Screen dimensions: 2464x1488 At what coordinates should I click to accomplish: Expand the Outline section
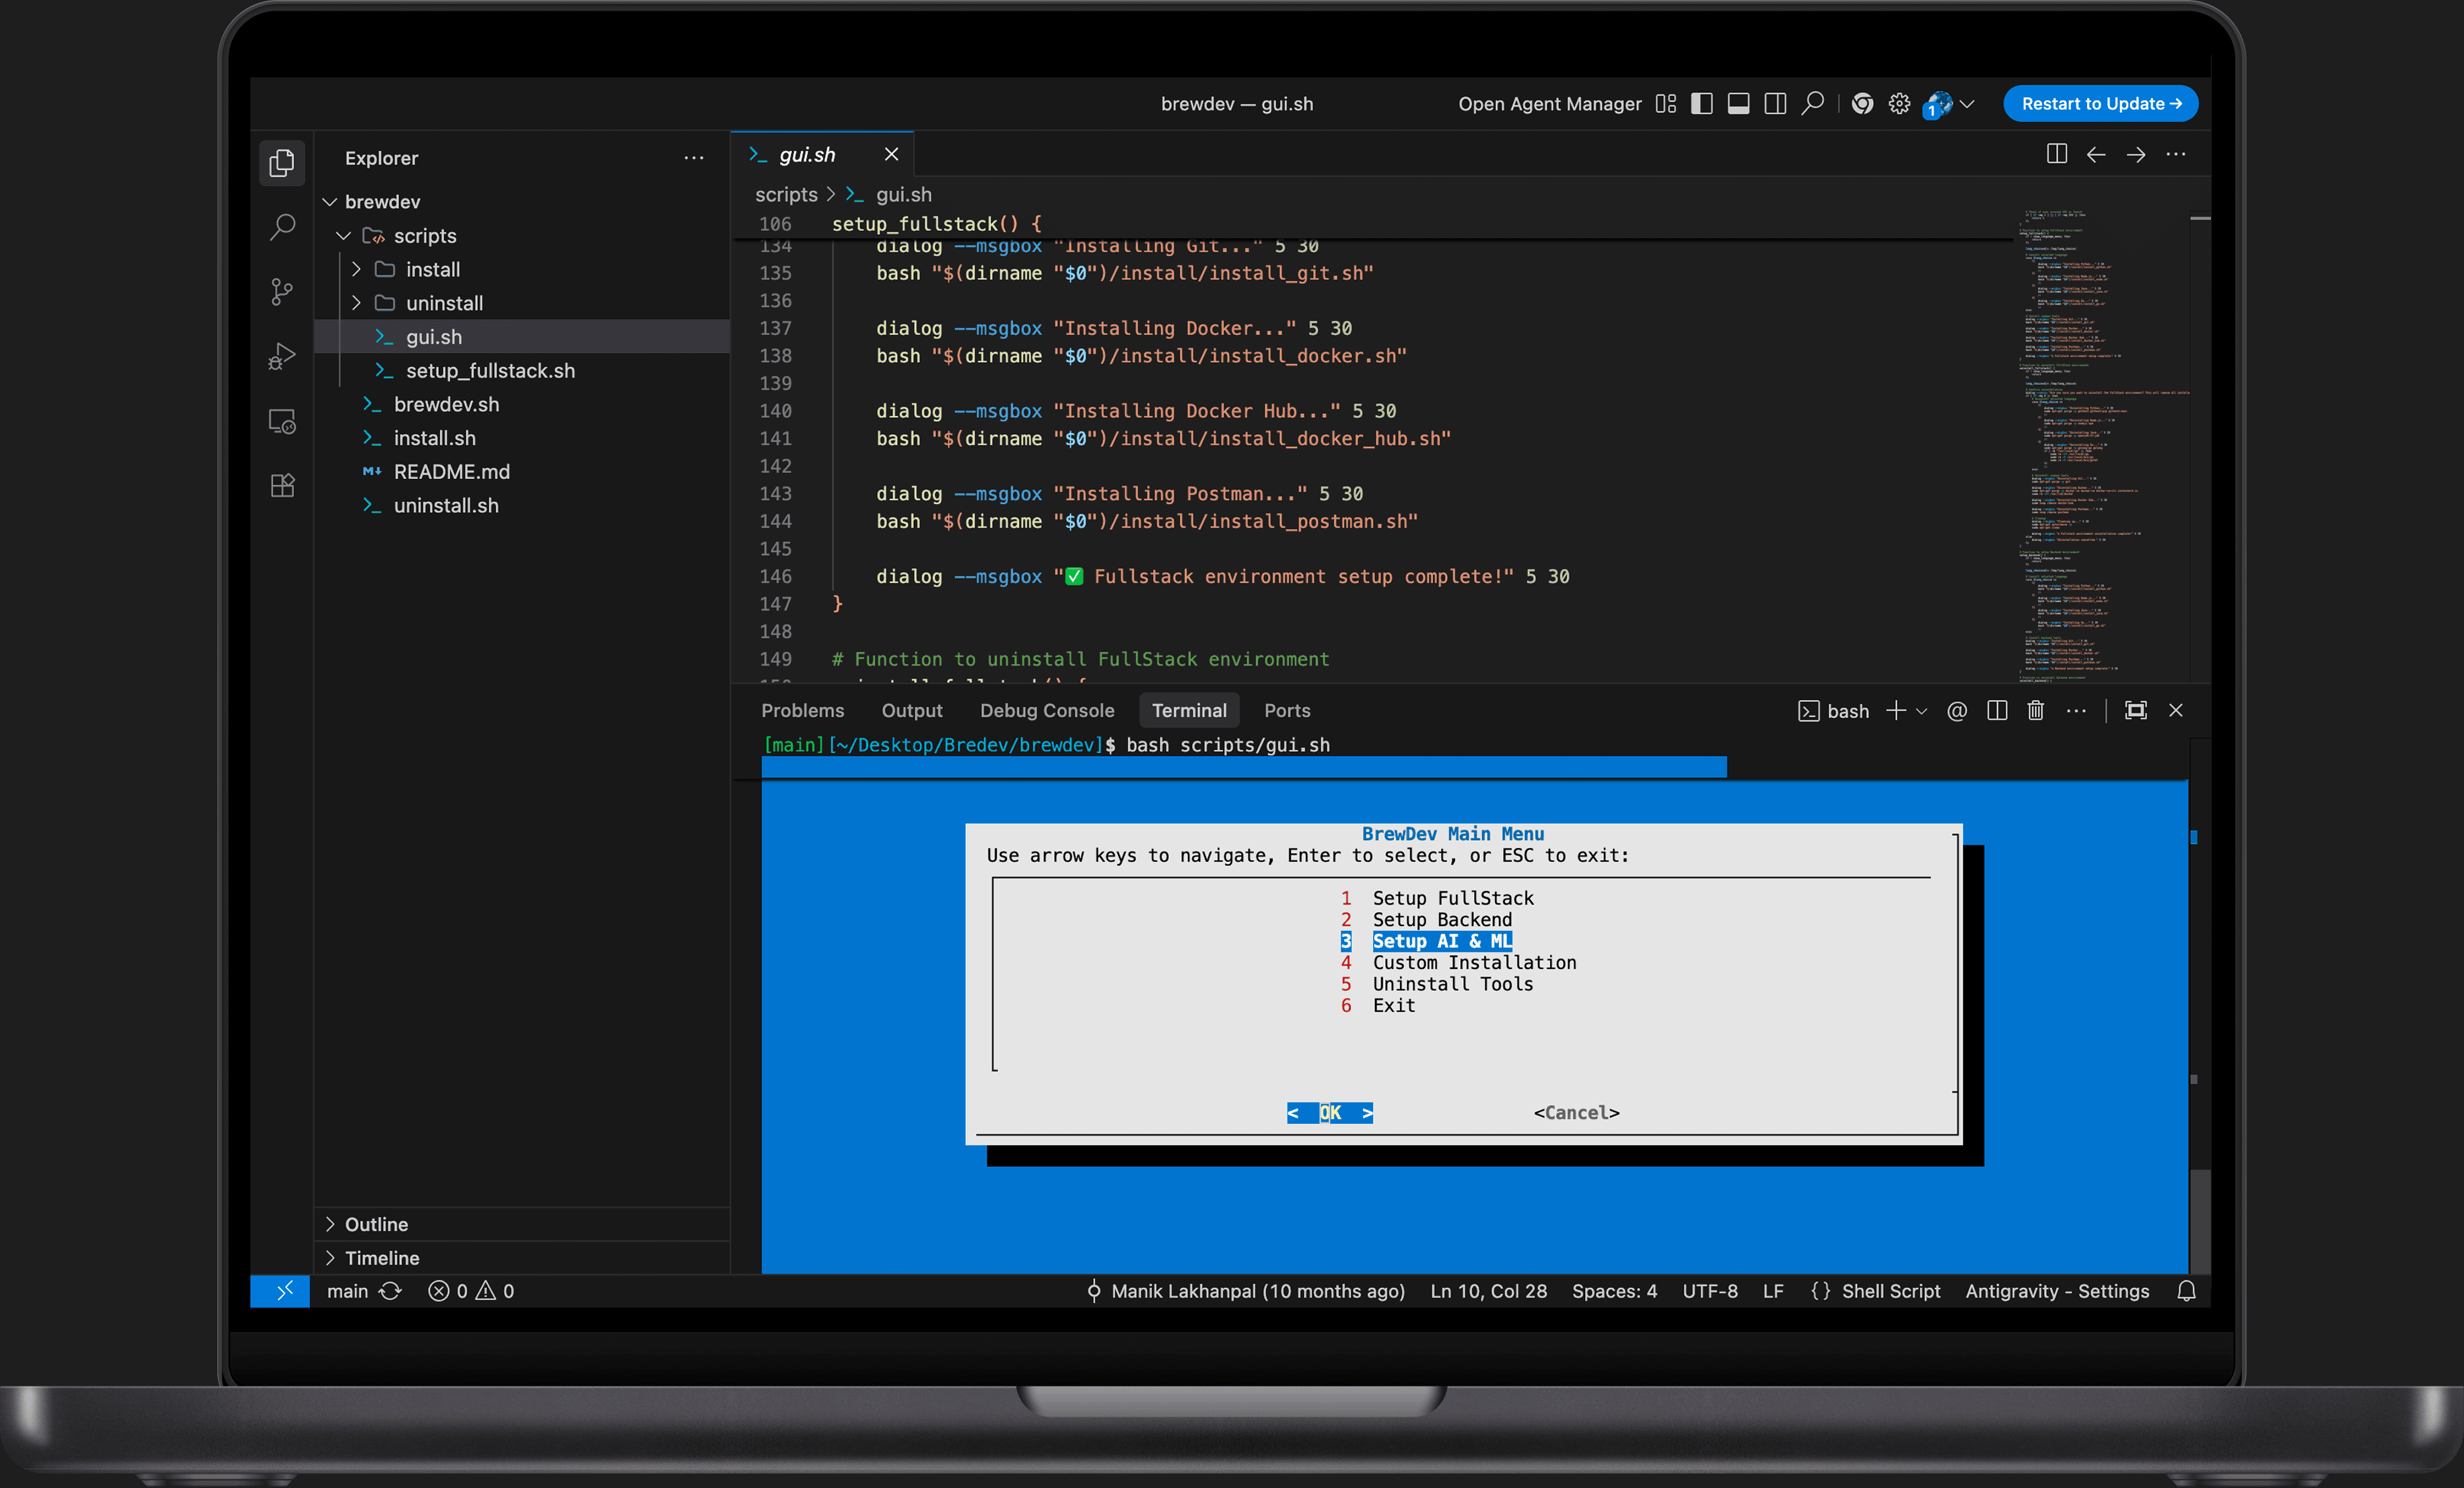pyautogui.click(x=376, y=1224)
